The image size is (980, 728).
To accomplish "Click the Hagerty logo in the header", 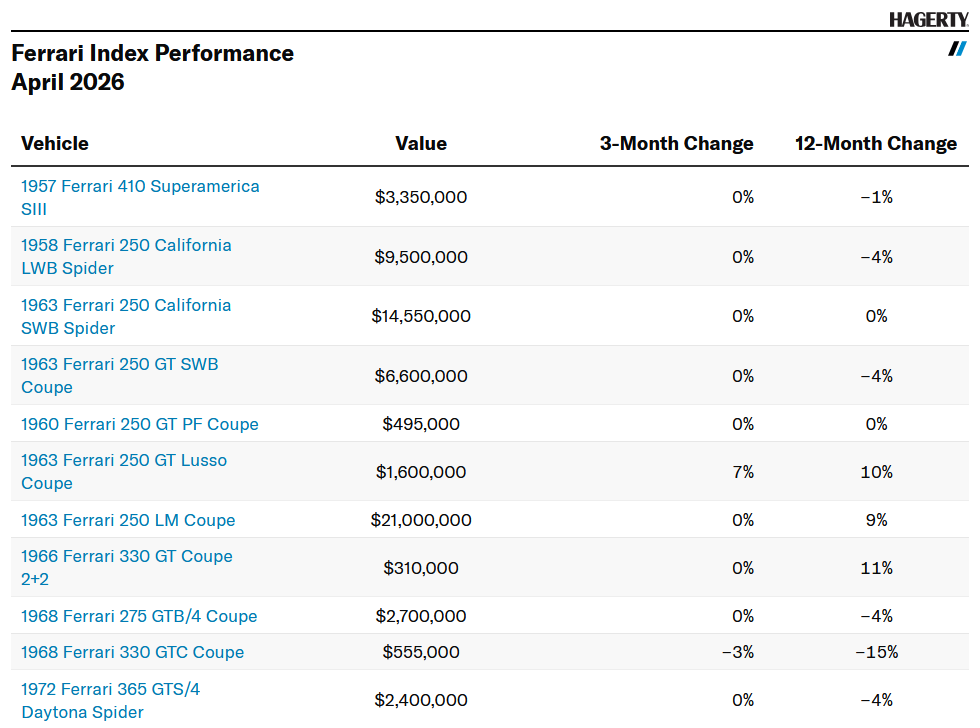I will pos(928,19).
